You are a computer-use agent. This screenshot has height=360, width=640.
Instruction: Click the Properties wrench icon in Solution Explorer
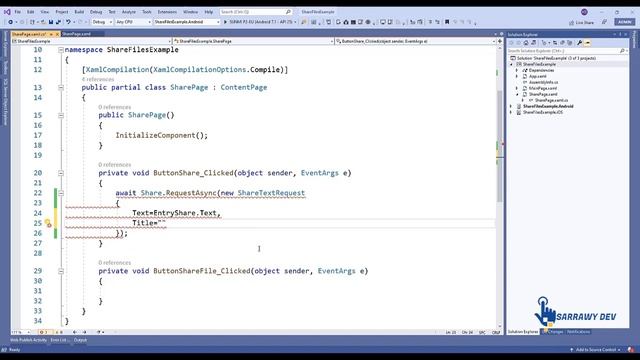(579, 42)
